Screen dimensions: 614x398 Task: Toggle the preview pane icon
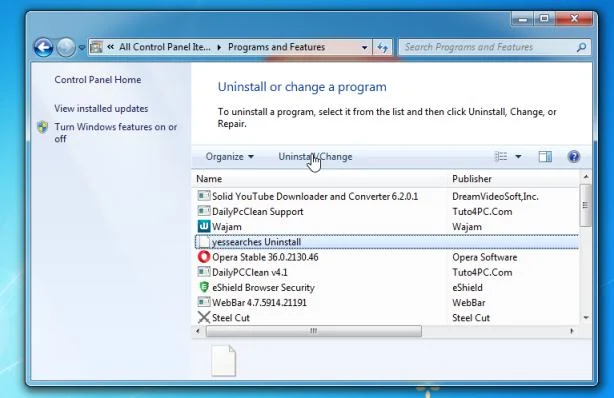coord(545,157)
